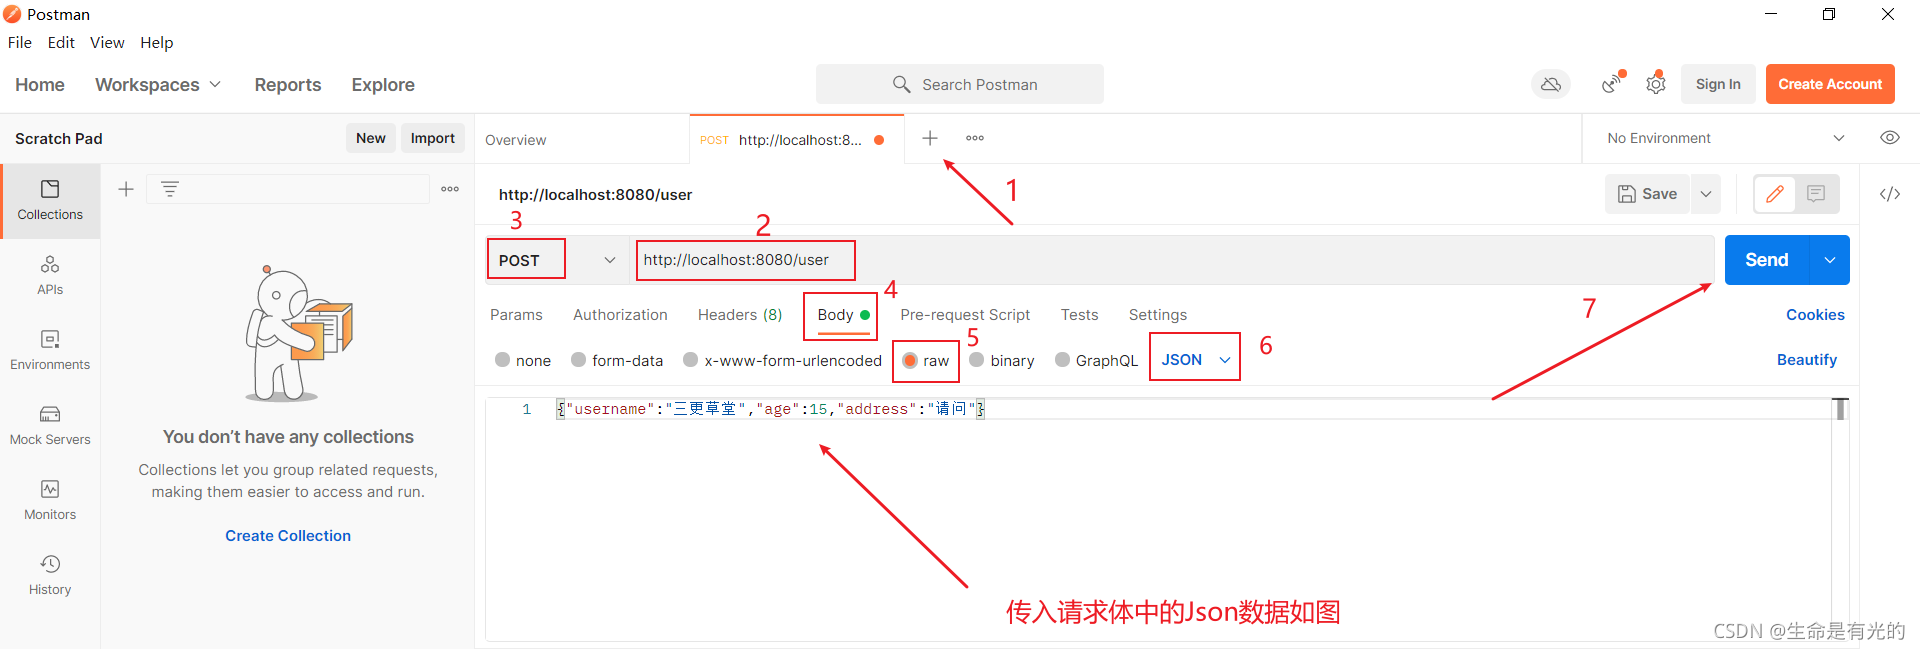This screenshot has width=1920, height=649.
Task: Open the settings gear icon in the header
Action: tap(1656, 84)
